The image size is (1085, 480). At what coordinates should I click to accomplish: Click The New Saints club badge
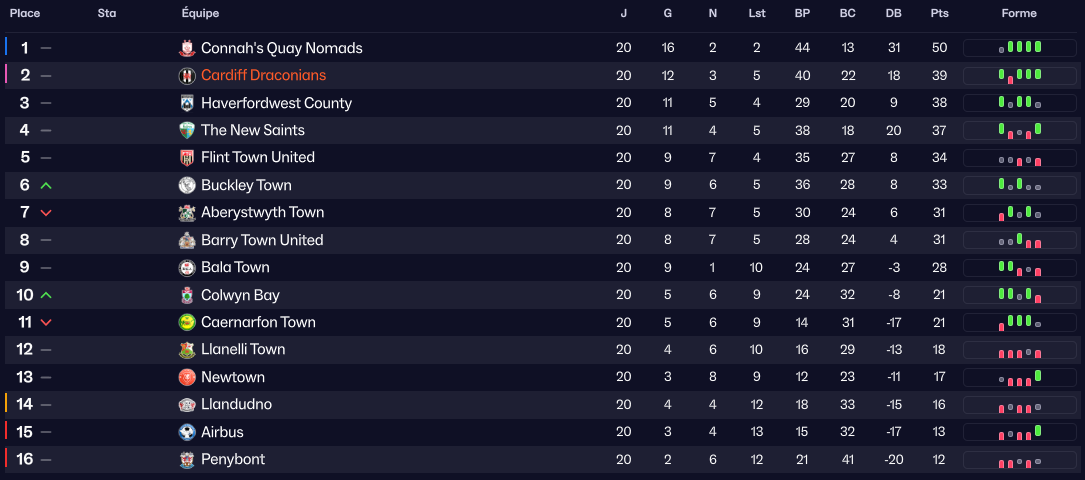click(187, 130)
